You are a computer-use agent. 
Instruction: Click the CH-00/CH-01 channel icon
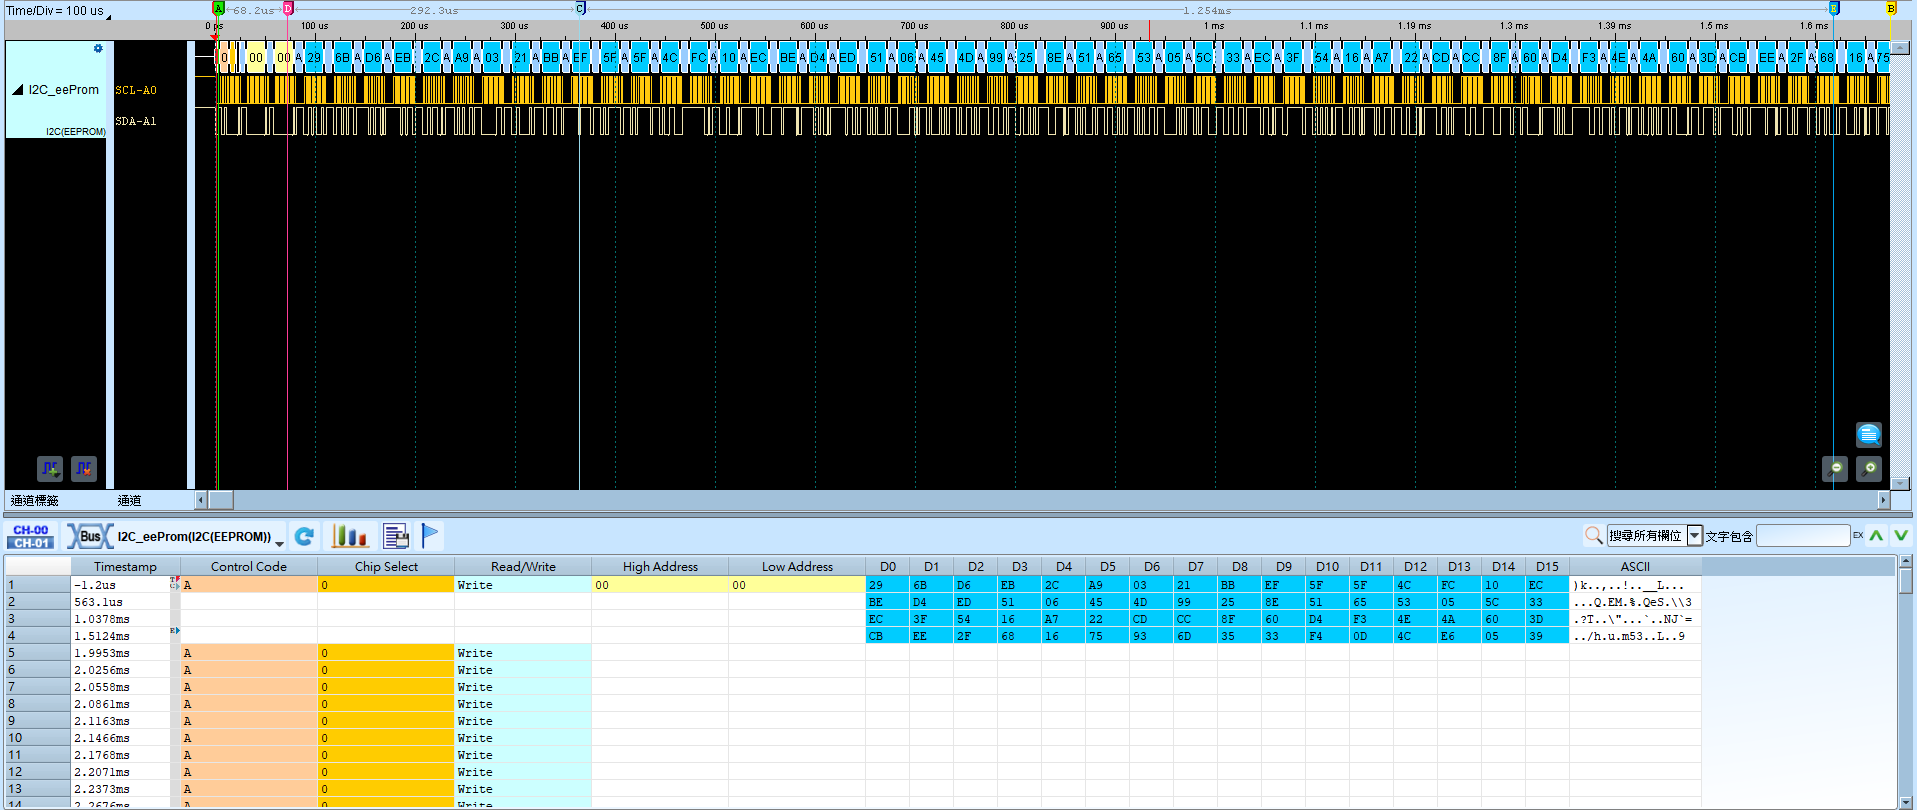click(x=31, y=537)
